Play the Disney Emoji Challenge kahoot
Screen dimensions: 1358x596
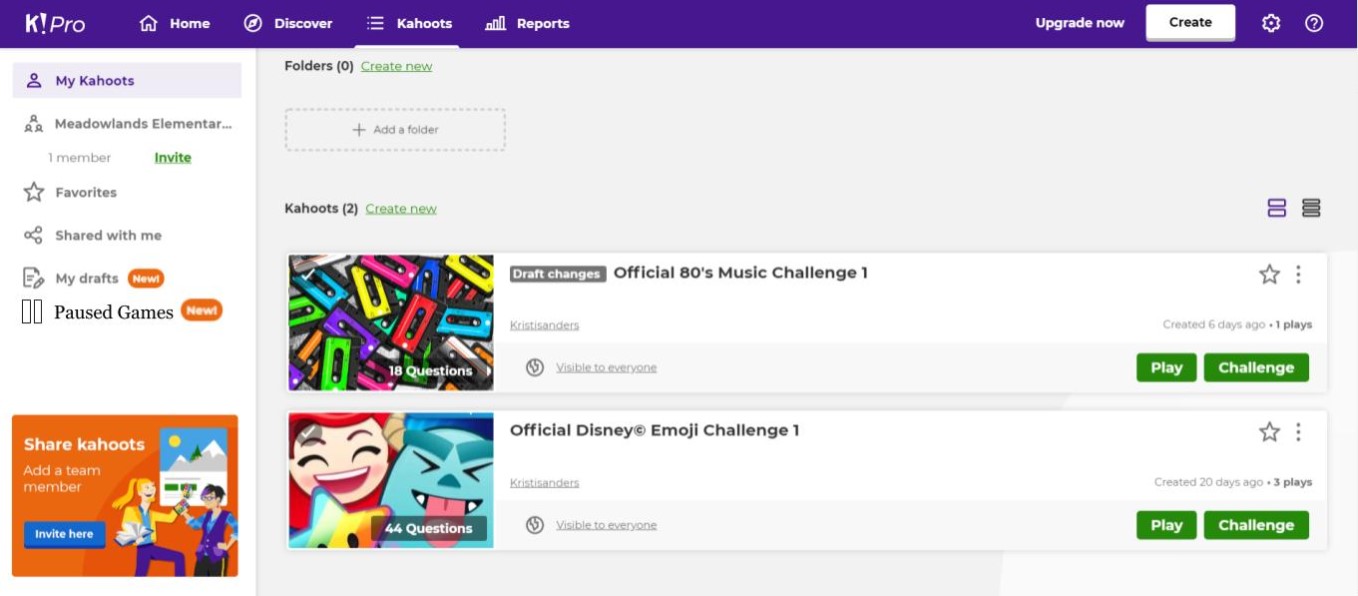pyautogui.click(x=1166, y=525)
